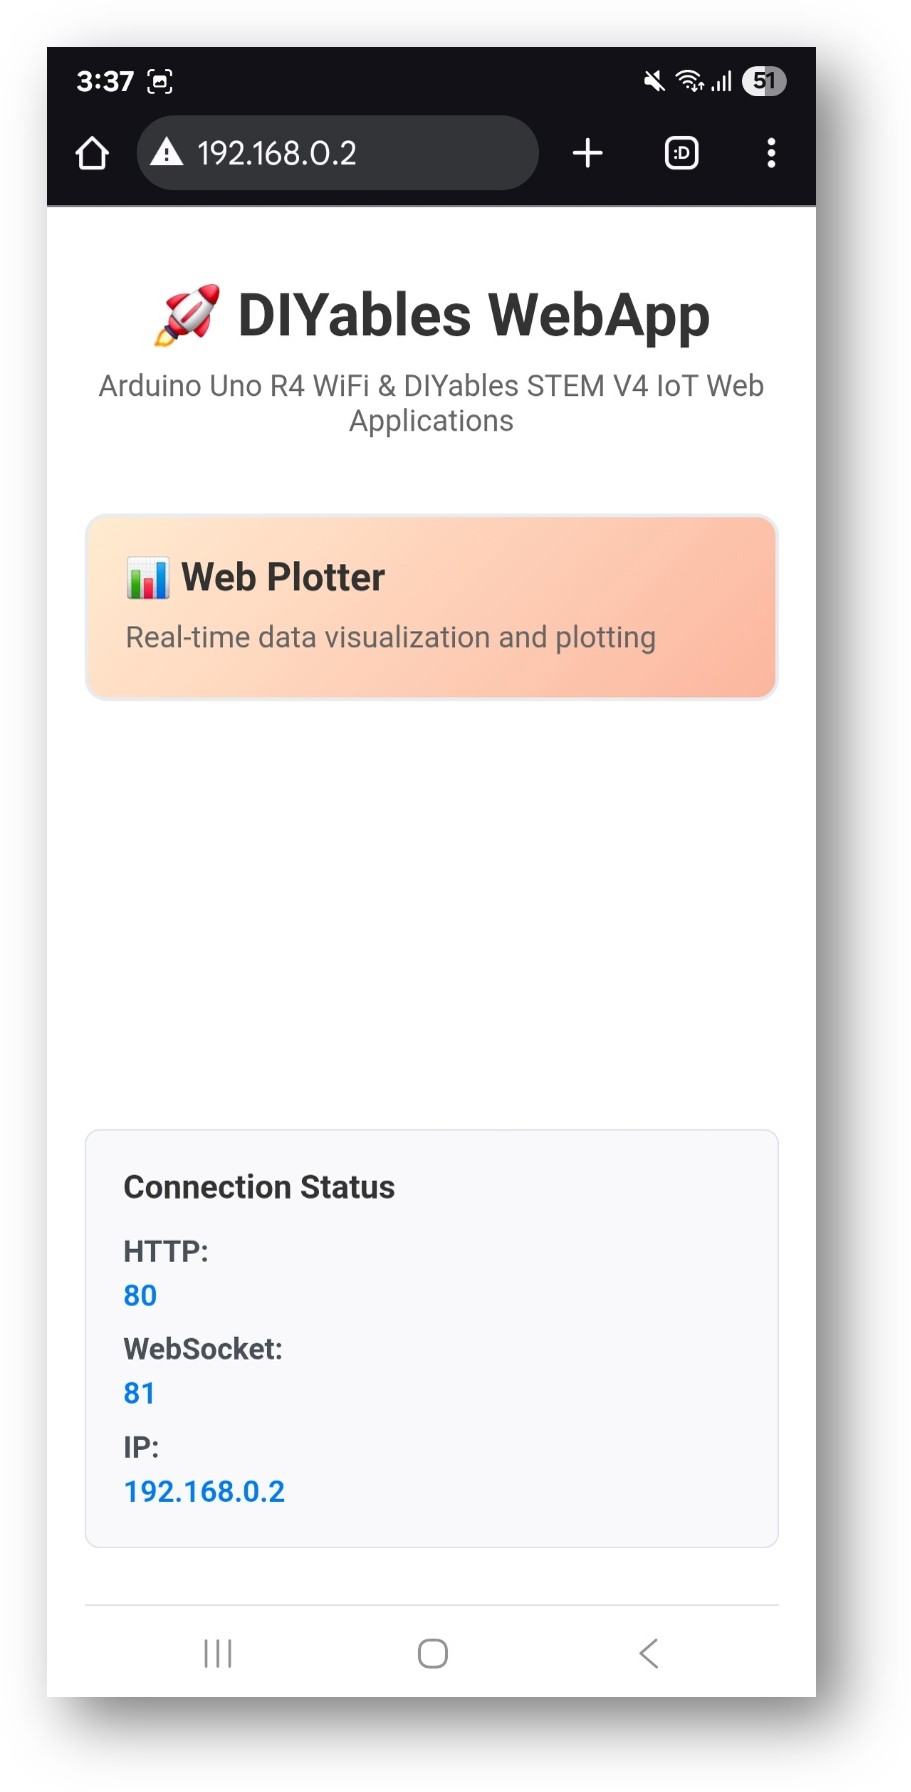Click the WebSocket port 81 value
The width and height of the screenshot is (911, 1792).
click(x=139, y=1392)
